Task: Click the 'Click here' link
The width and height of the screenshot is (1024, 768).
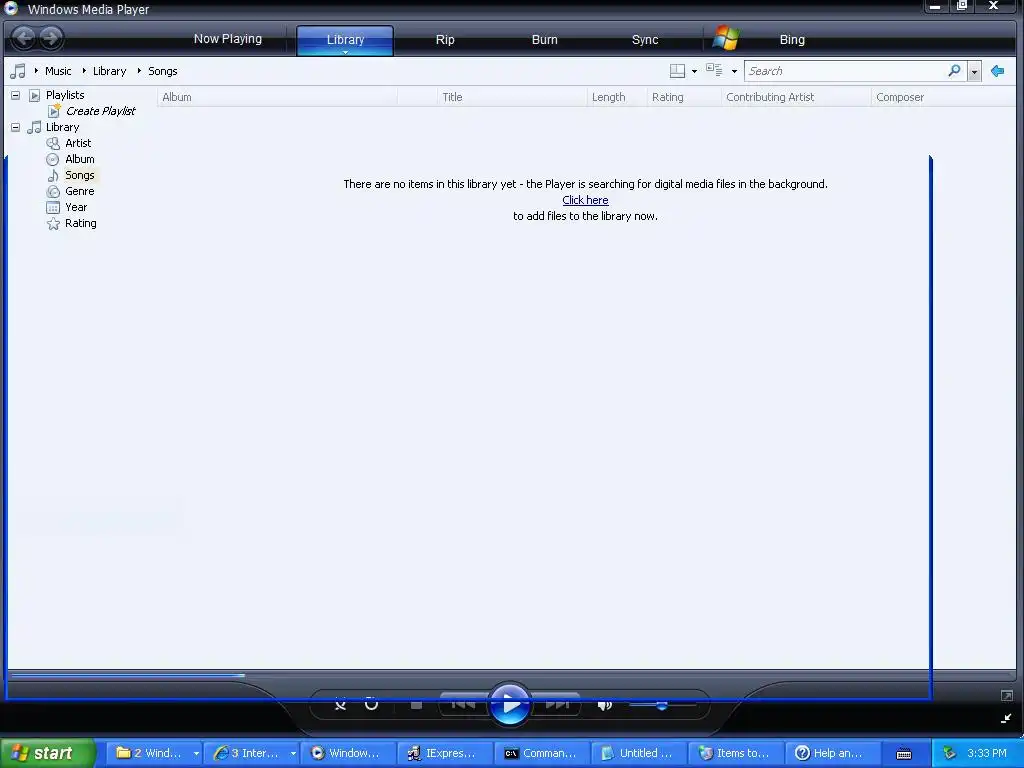Action: point(585,200)
